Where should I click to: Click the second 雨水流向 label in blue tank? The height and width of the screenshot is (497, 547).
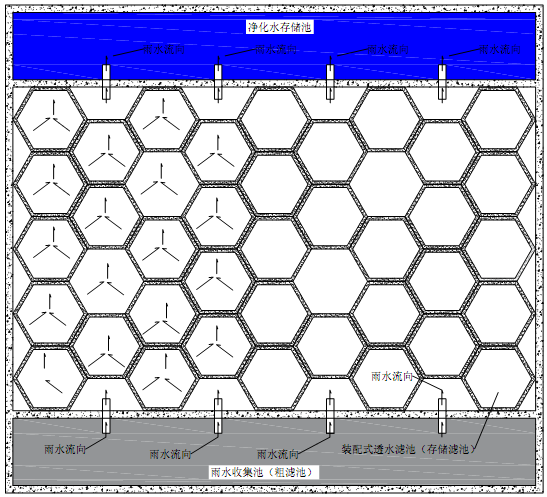tap(276, 50)
